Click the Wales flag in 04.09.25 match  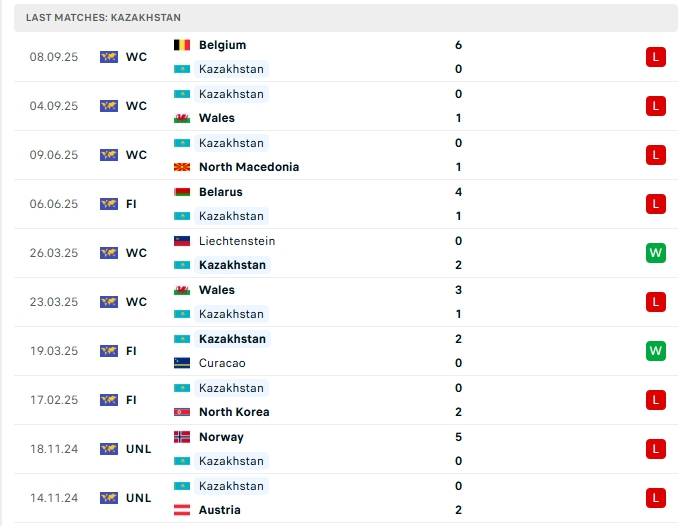pyautogui.click(x=182, y=118)
